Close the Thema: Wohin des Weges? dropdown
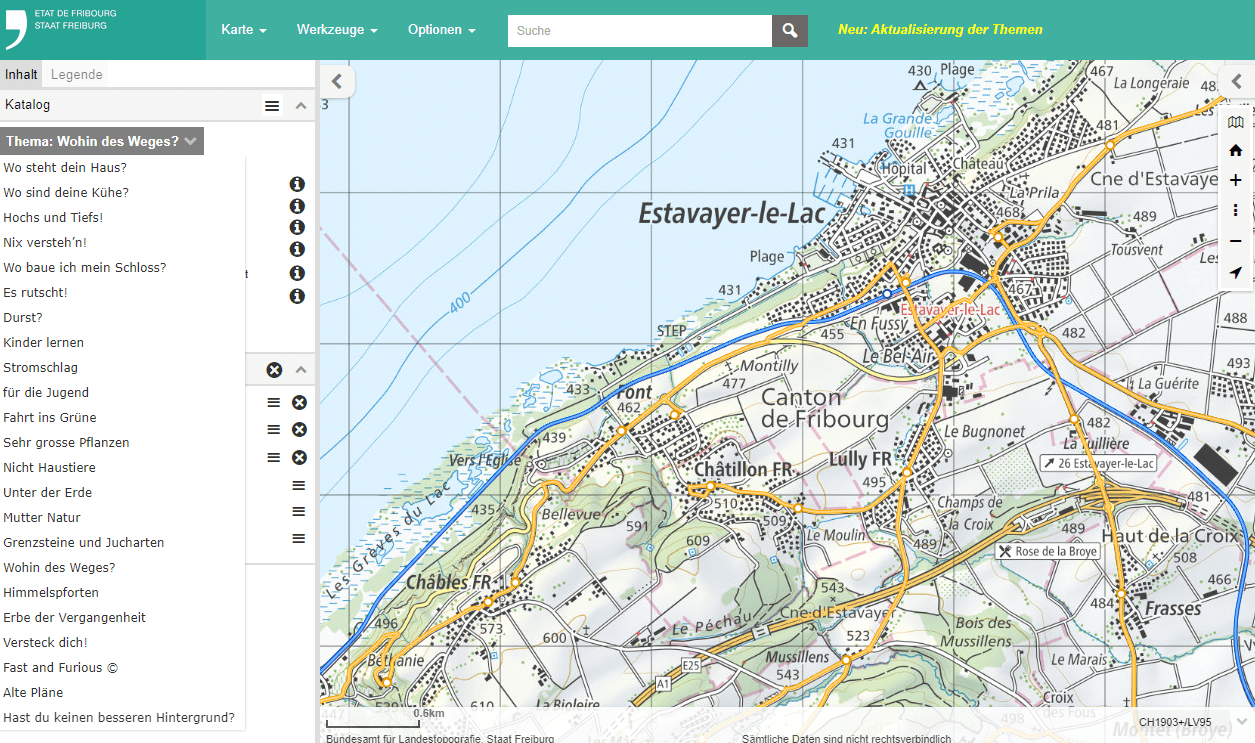This screenshot has width=1255, height=743. coord(102,141)
